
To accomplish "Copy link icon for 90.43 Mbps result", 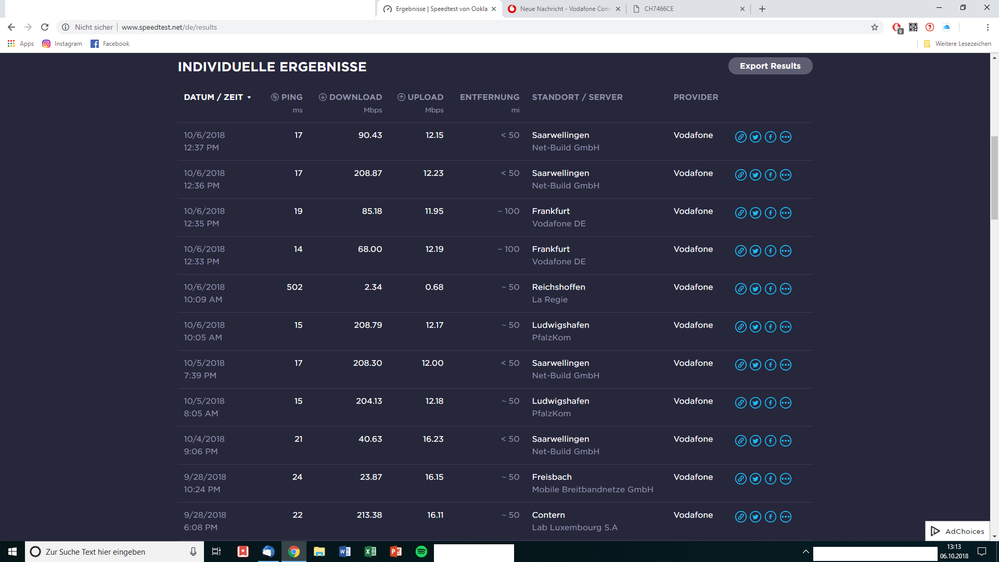I will point(740,137).
